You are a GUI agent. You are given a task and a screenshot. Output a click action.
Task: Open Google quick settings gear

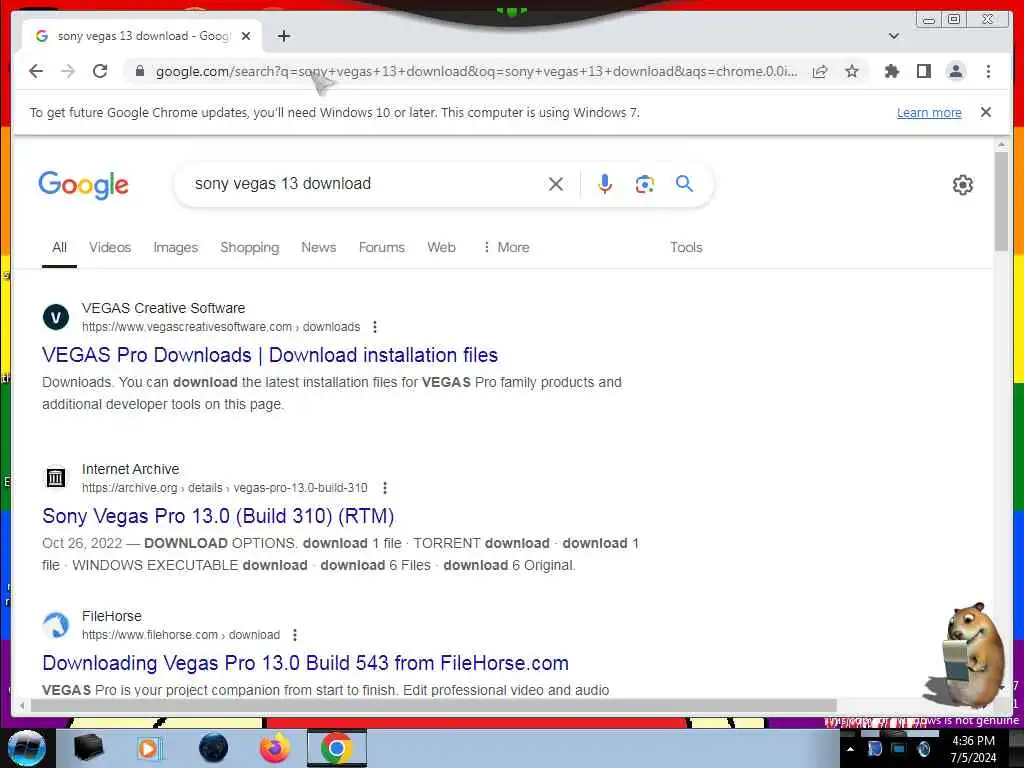[962, 185]
